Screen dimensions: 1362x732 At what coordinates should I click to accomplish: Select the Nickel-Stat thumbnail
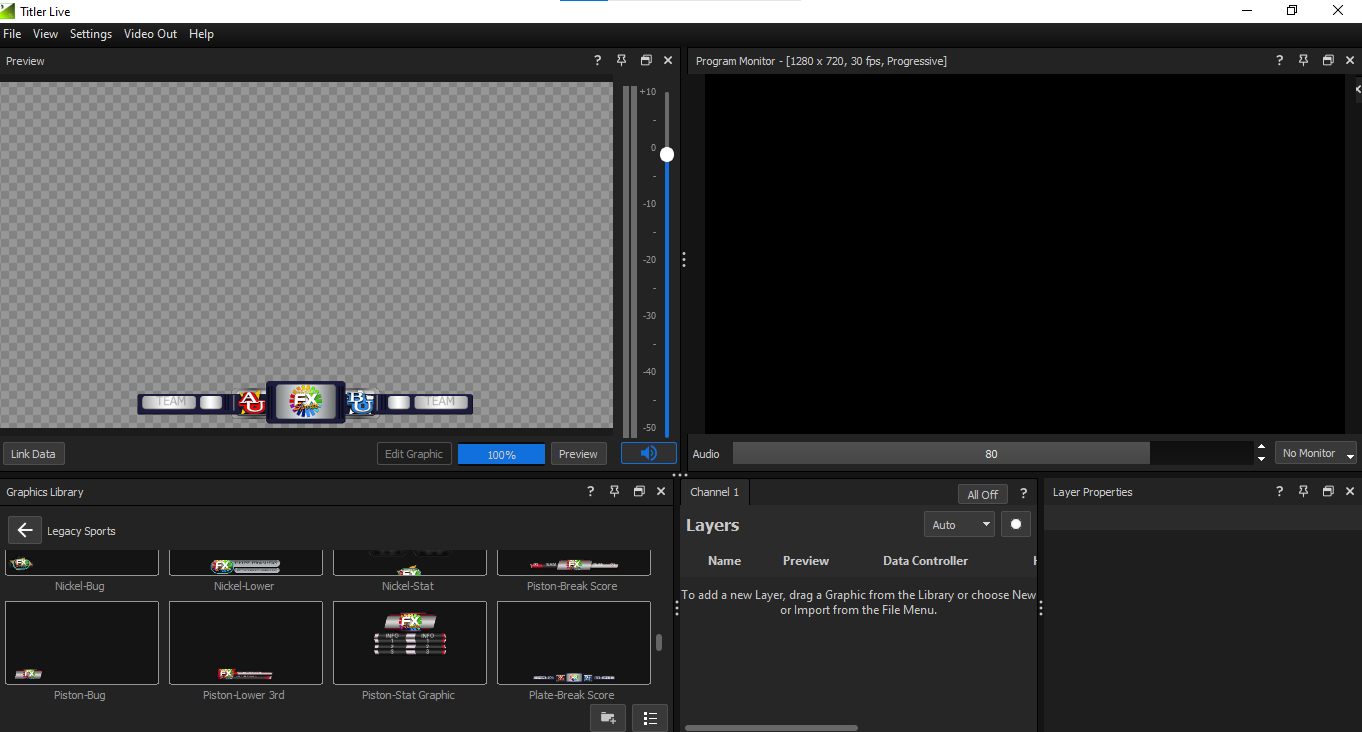[x=409, y=563]
